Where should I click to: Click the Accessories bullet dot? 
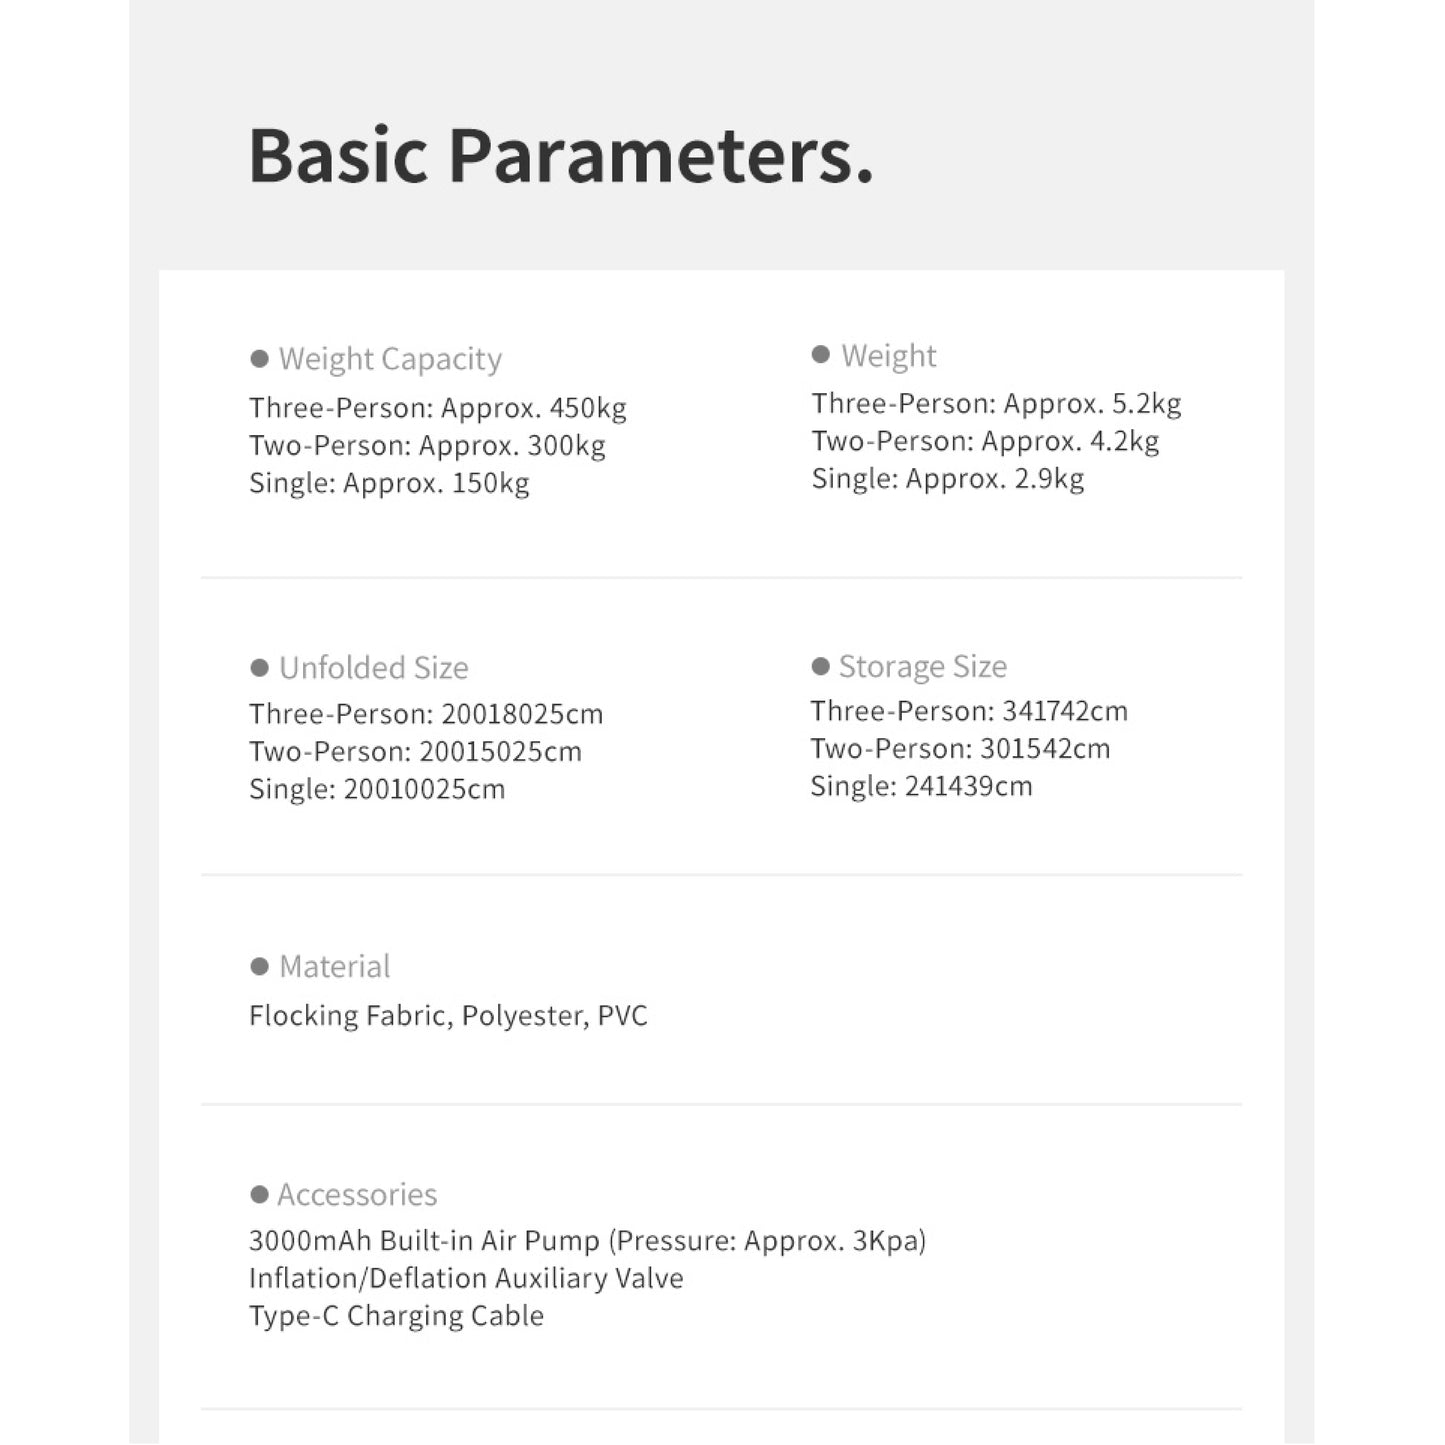click(x=260, y=1194)
